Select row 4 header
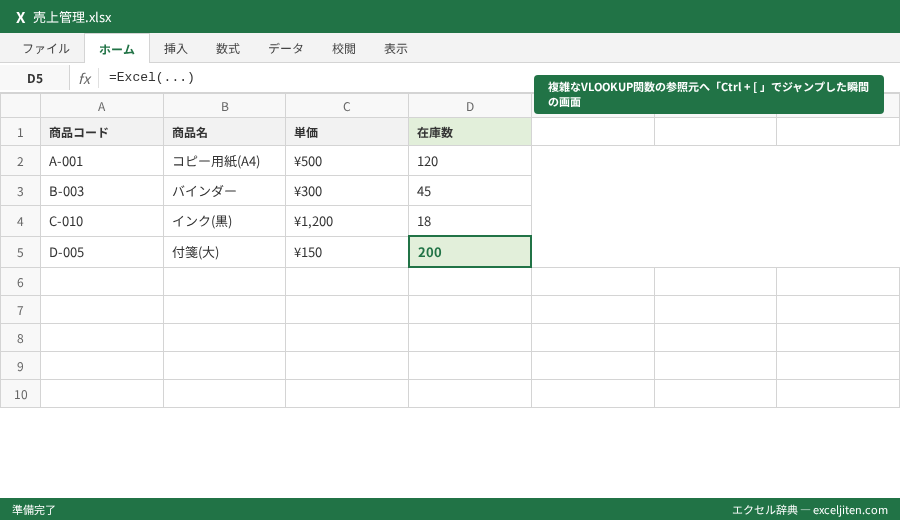 tap(20, 221)
